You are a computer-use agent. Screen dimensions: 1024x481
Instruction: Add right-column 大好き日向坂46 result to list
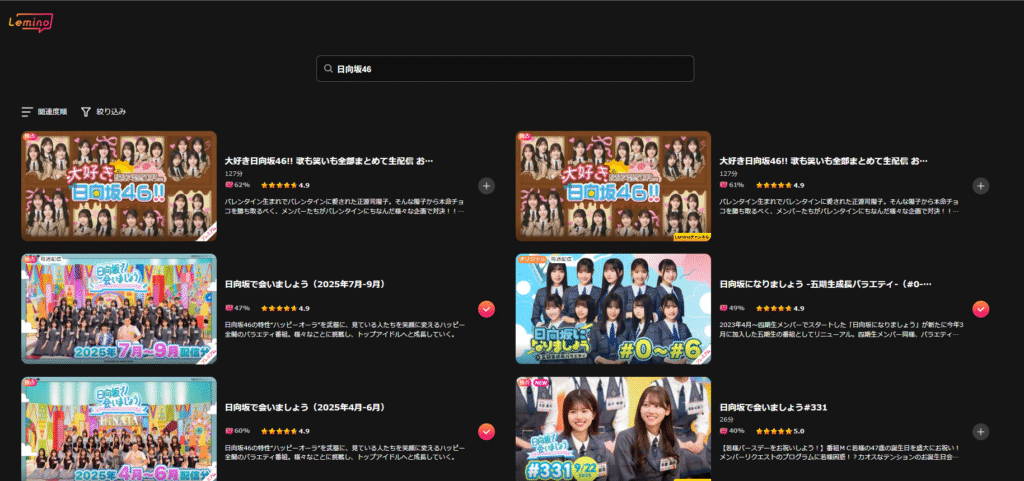tap(980, 185)
